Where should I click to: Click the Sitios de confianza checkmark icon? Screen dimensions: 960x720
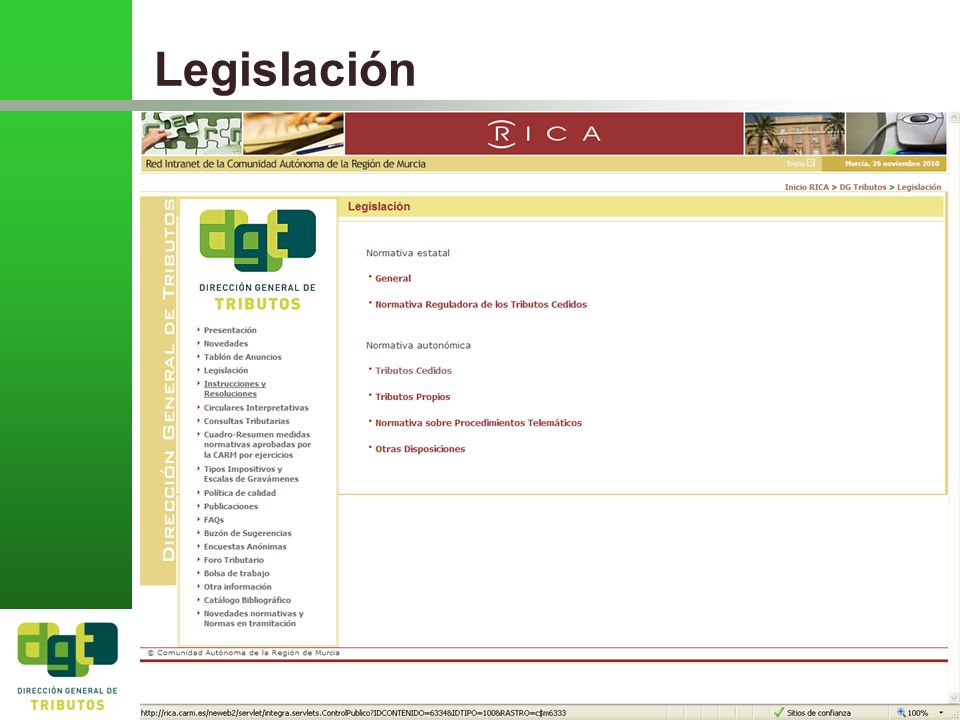click(779, 713)
